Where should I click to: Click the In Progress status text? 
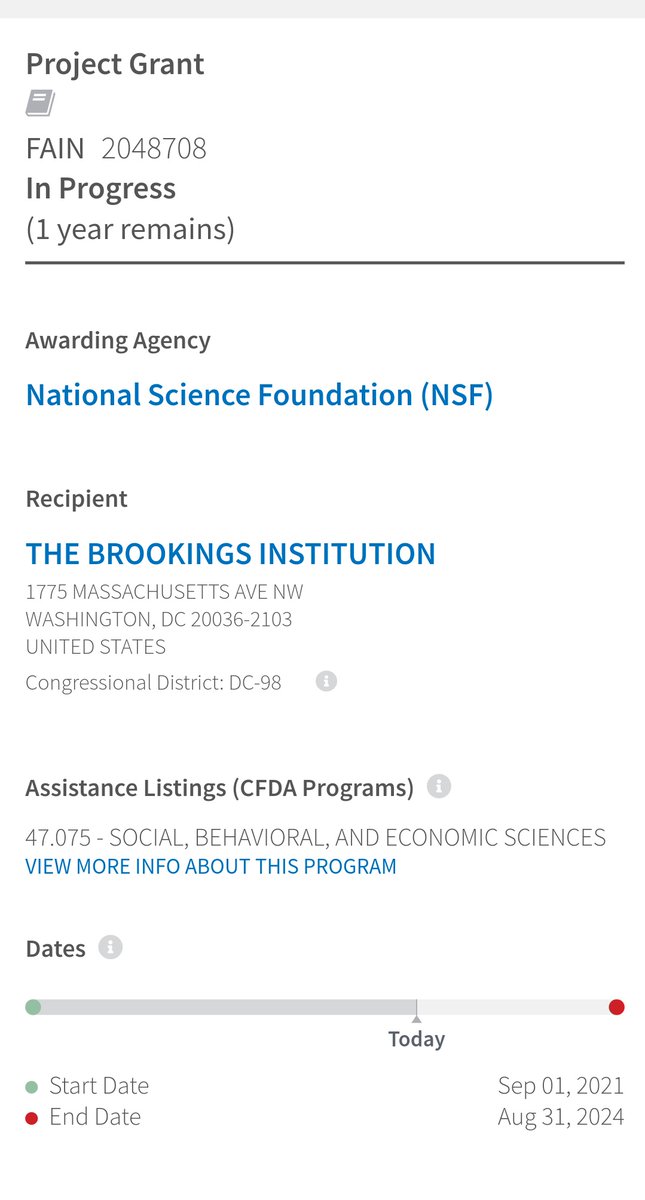point(101,189)
